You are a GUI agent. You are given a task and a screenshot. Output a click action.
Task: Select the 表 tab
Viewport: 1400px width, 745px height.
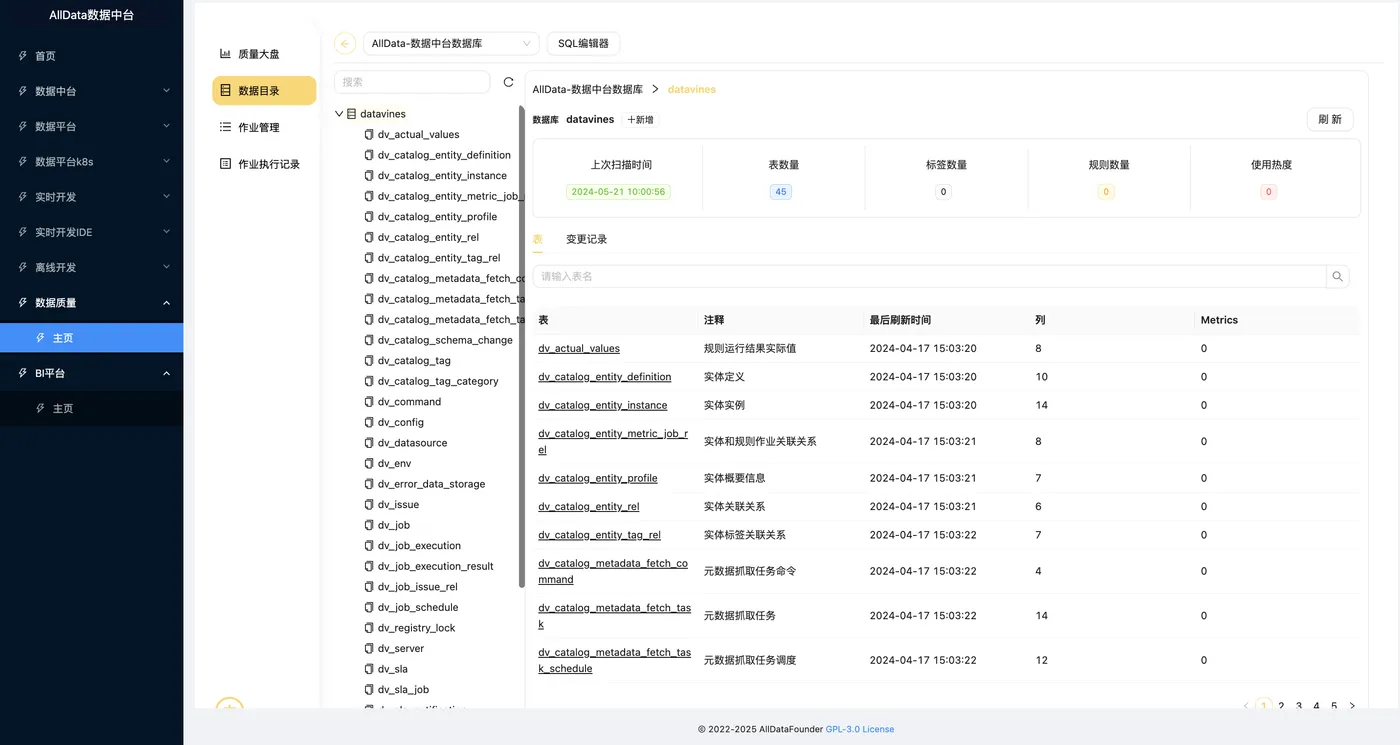coord(538,239)
